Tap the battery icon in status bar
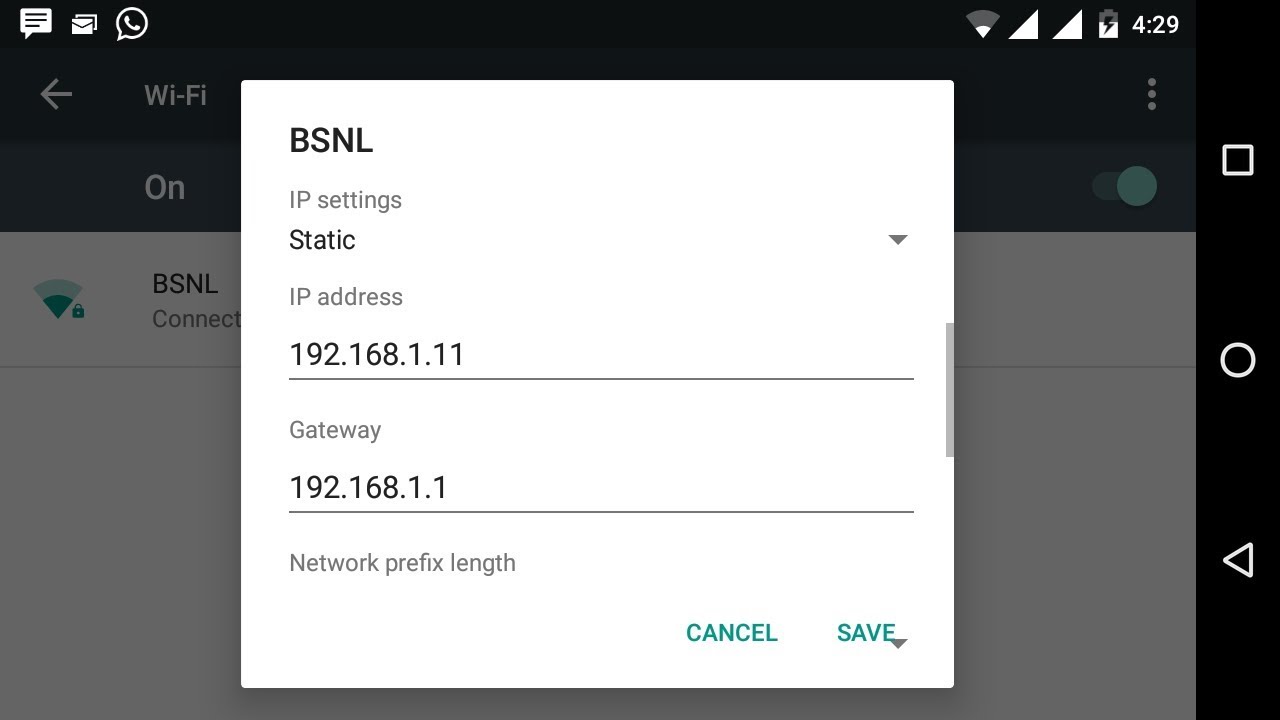Image resolution: width=1280 pixels, height=720 pixels. pyautogui.click(x=1108, y=22)
